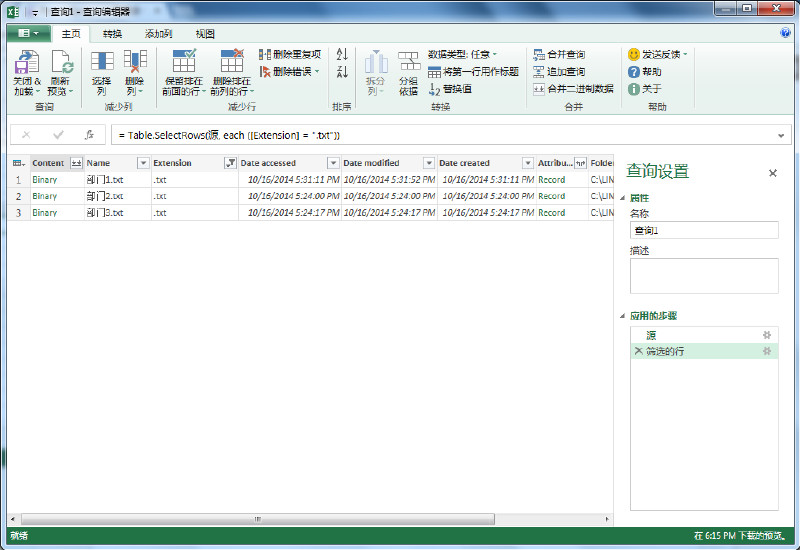Image resolution: width=800 pixels, height=550 pixels.
Task: Click Choose Columns (选择列) icon
Action: pos(102,62)
